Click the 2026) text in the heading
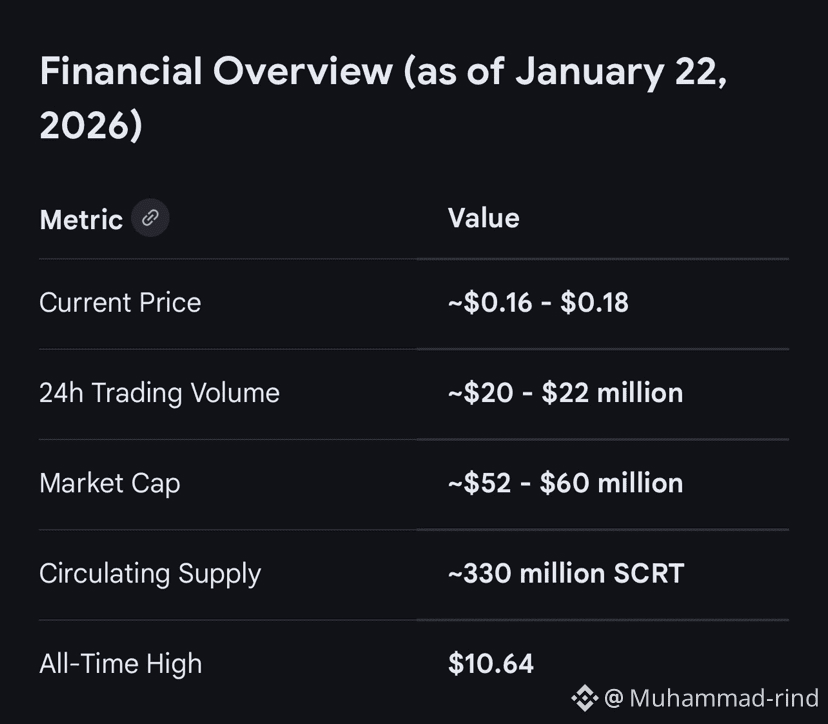The image size is (828, 724). (91, 126)
